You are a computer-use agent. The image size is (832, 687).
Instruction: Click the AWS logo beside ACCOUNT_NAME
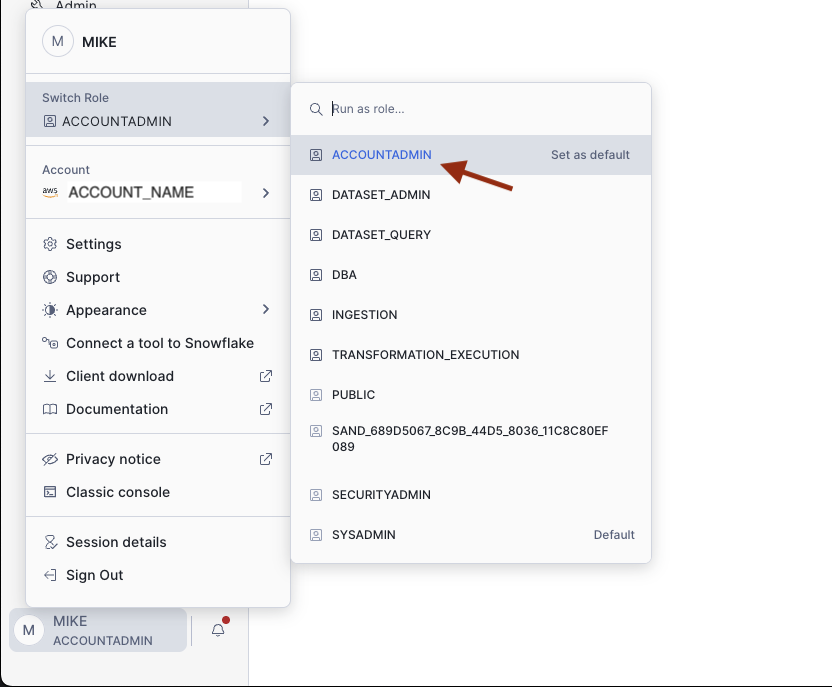coord(50,192)
